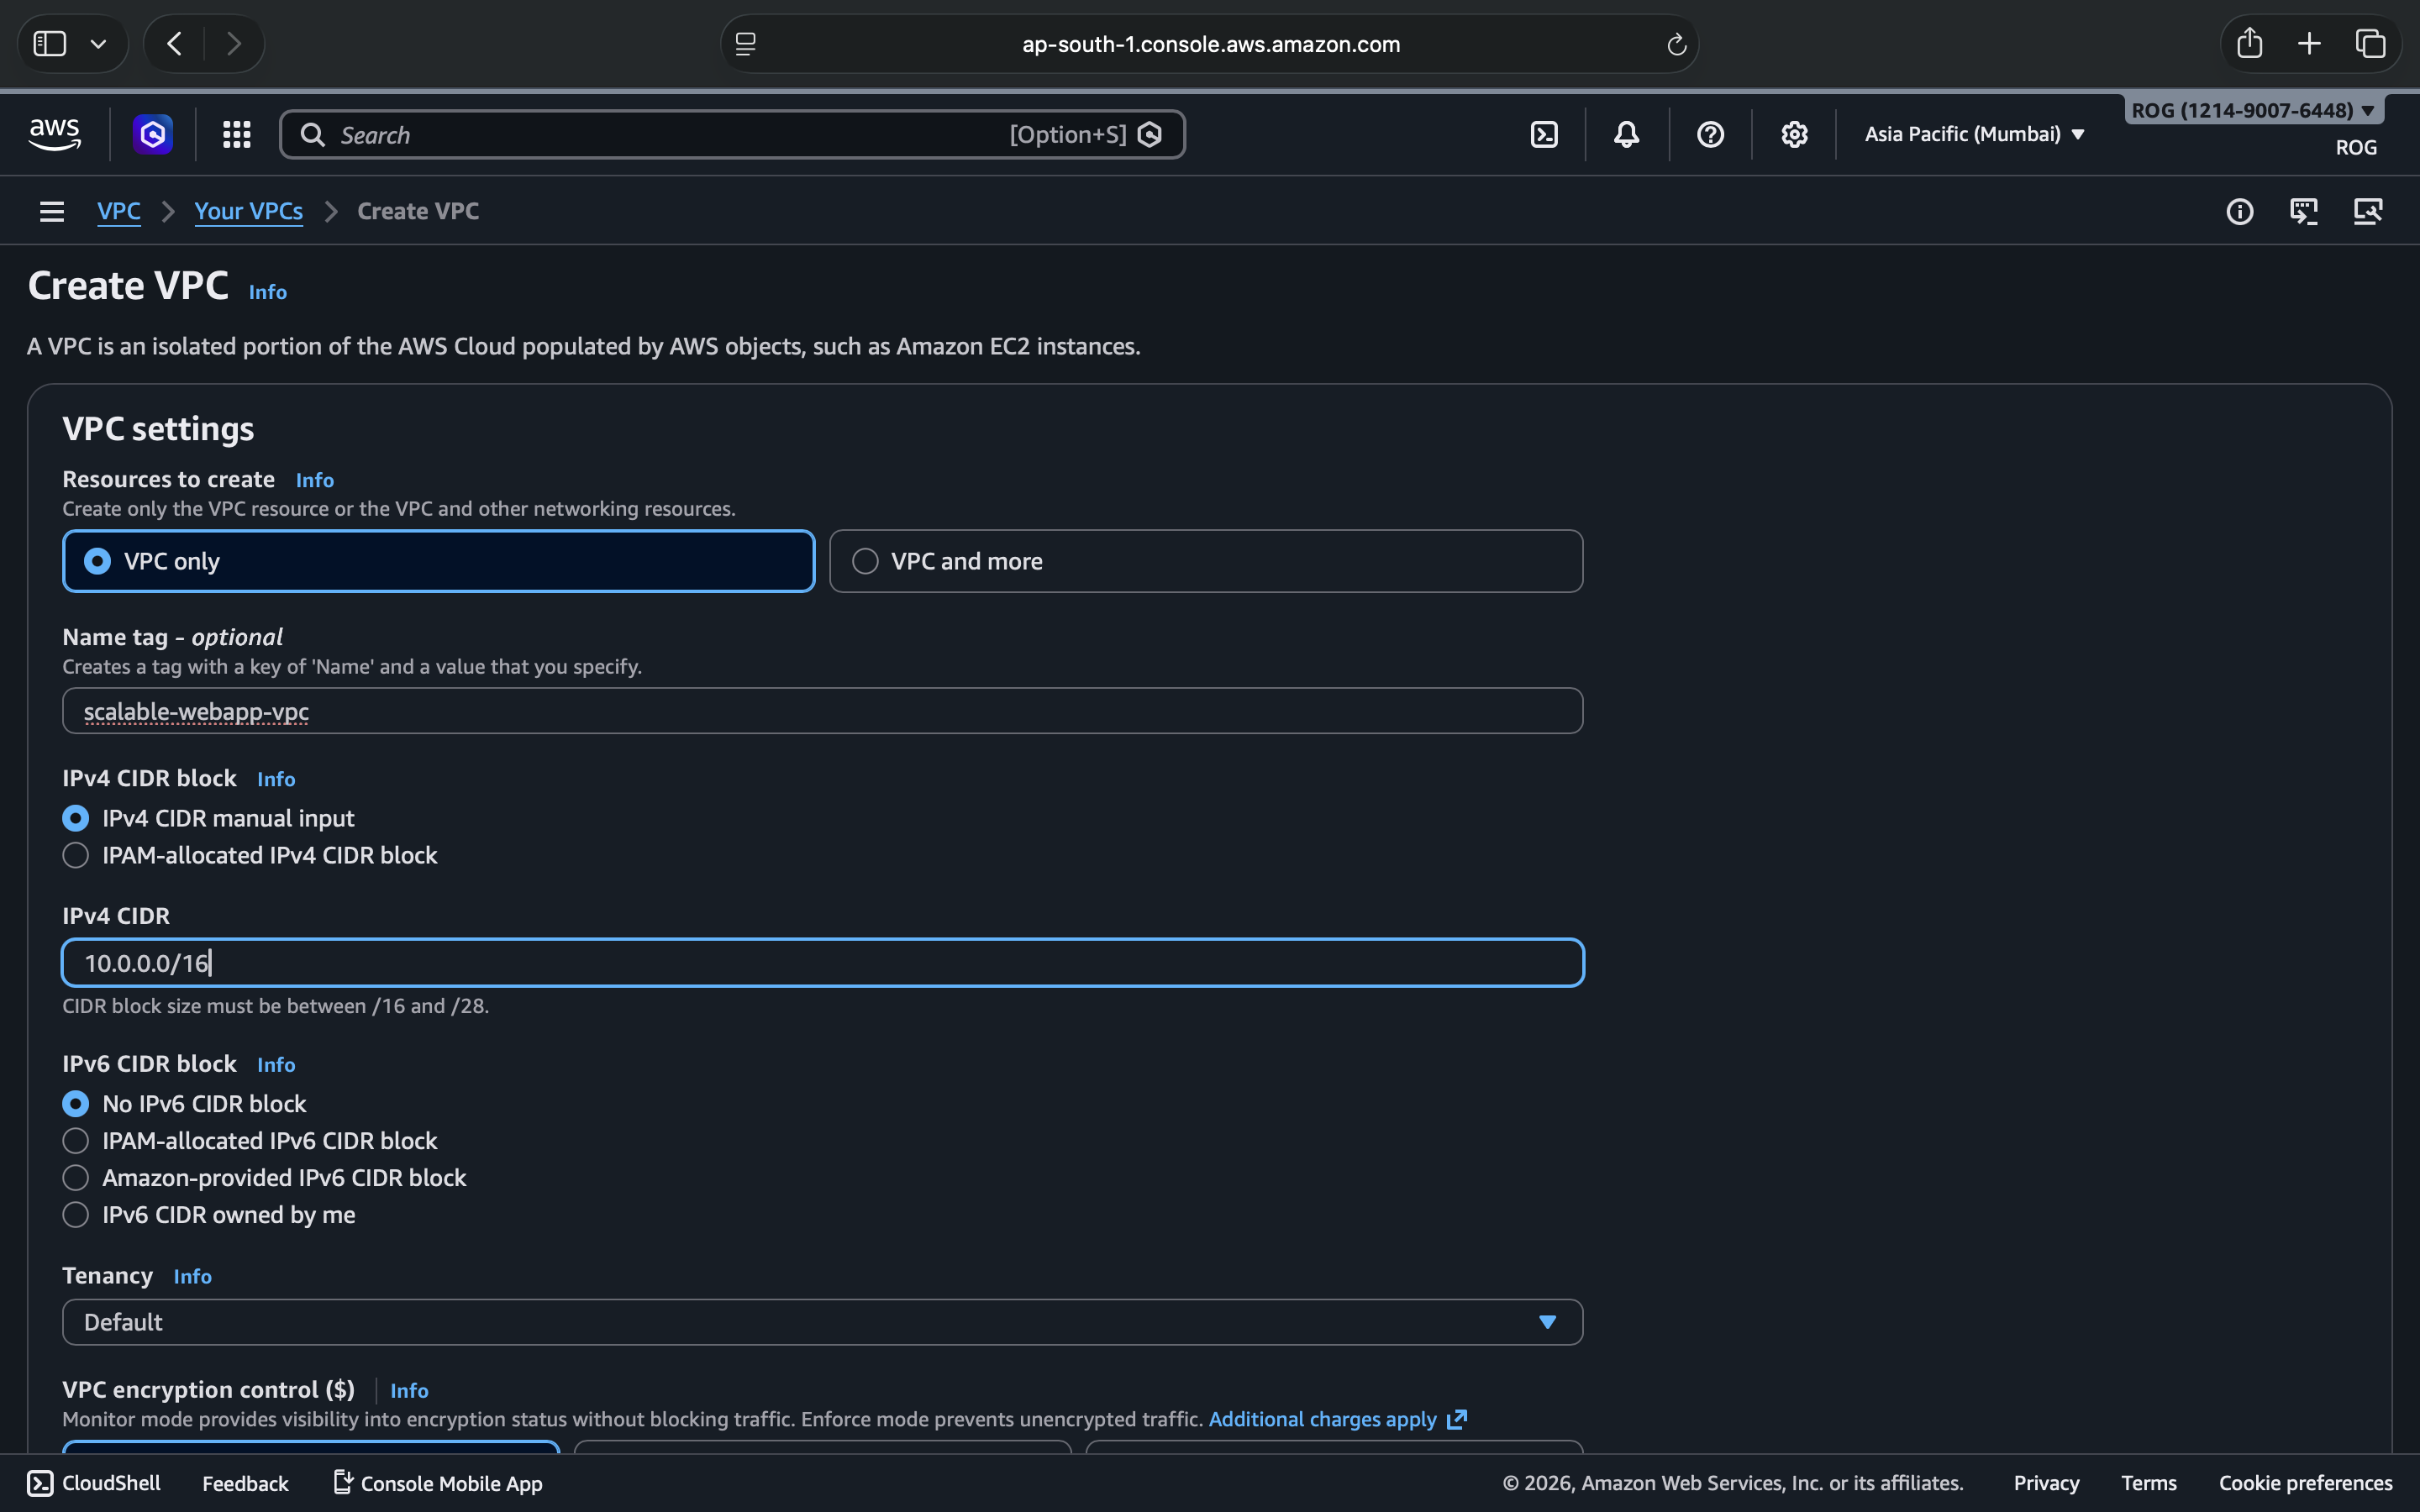
Task: Open the help question mark menu
Action: (1710, 134)
